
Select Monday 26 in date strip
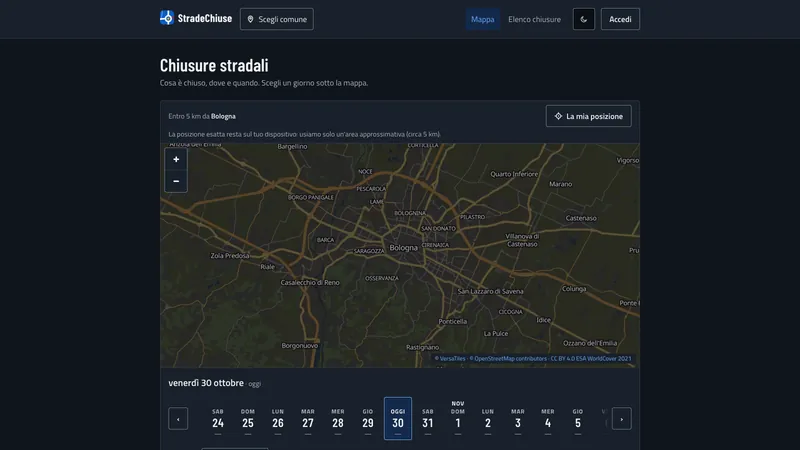pos(278,419)
